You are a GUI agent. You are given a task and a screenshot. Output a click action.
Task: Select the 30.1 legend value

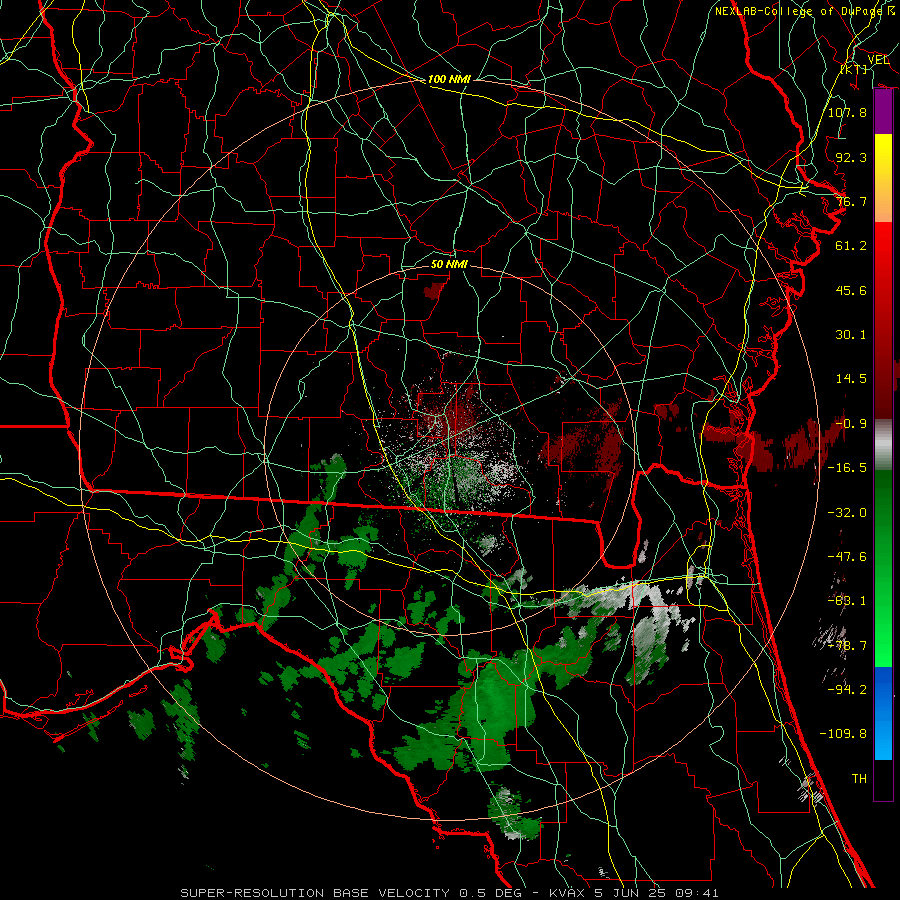coord(851,335)
